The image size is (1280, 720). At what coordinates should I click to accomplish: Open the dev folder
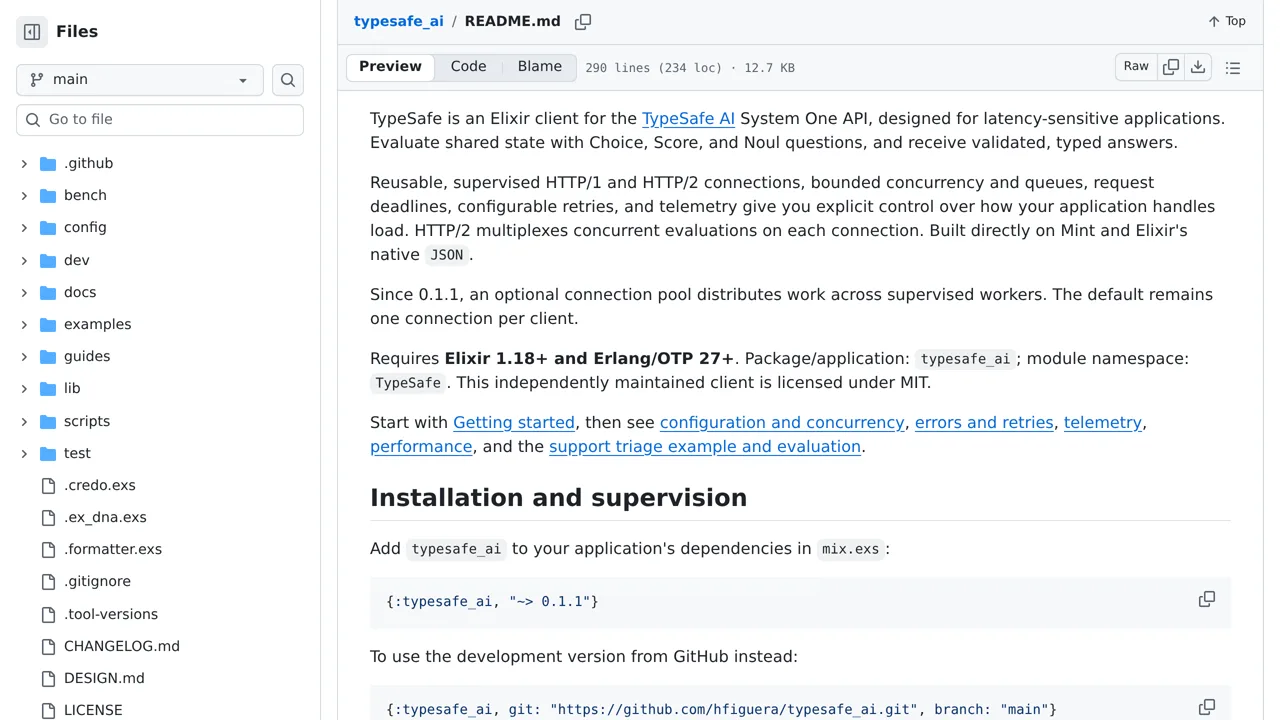tap(77, 260)
